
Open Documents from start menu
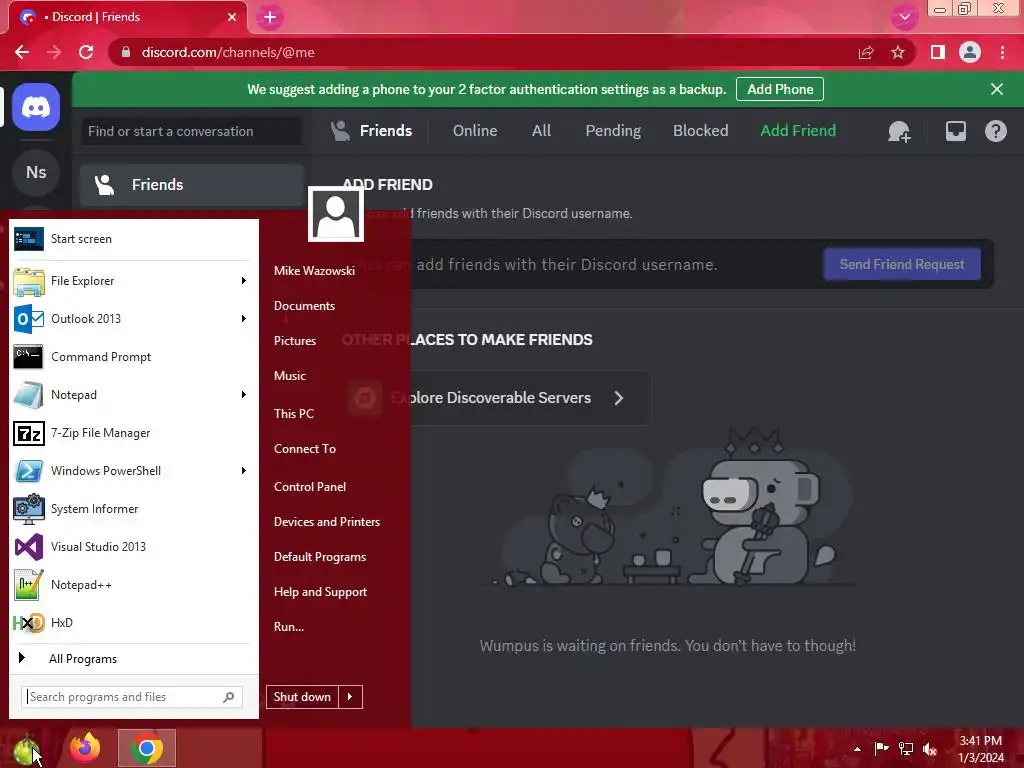[304, 306]
